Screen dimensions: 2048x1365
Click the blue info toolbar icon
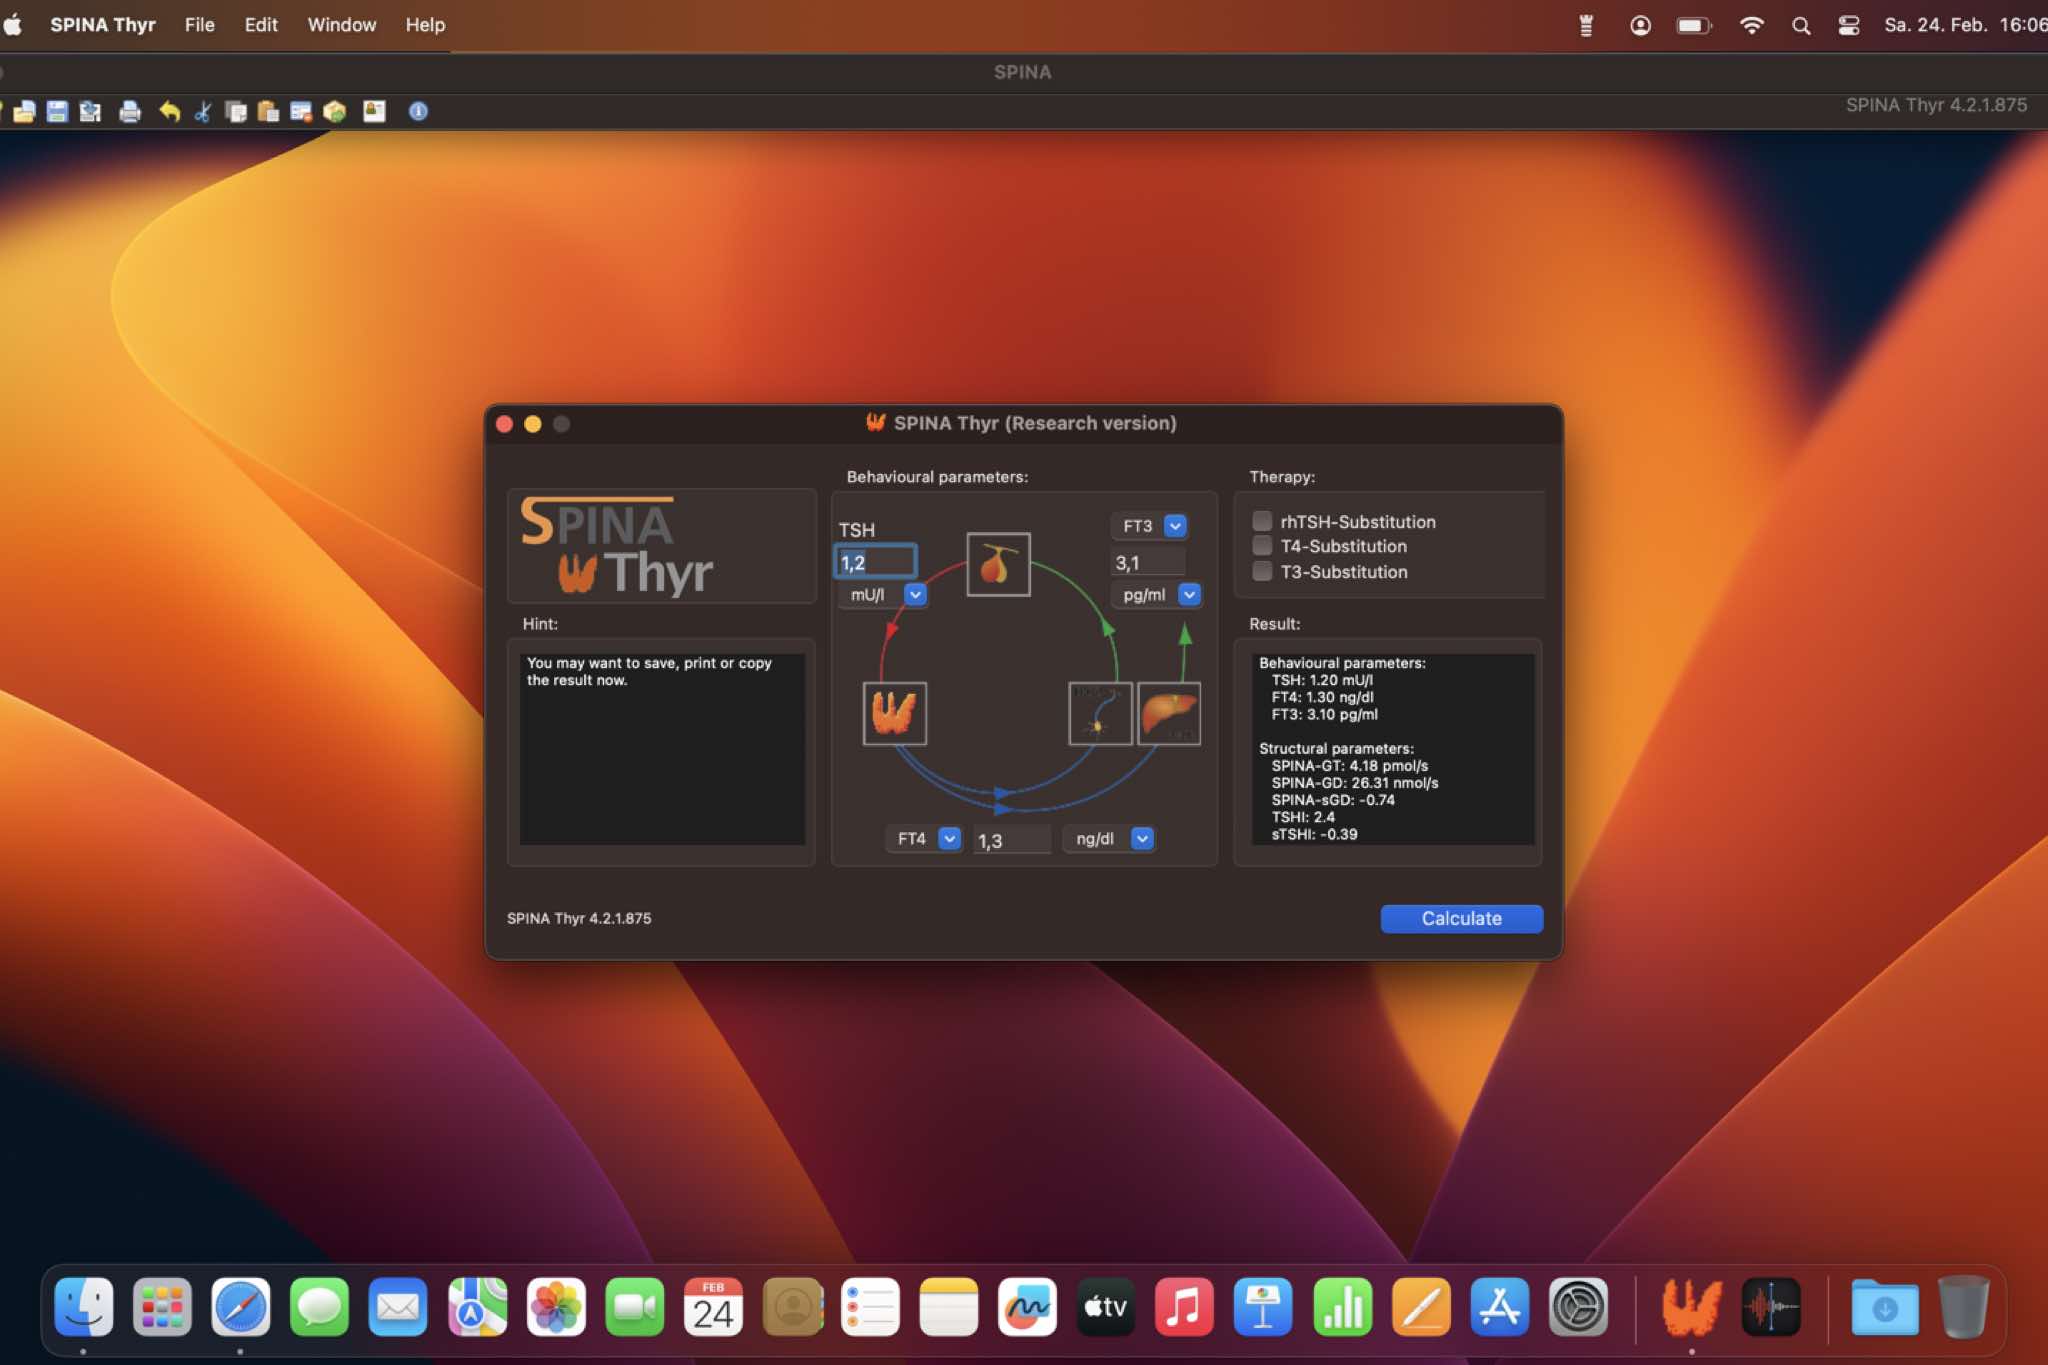pos(418,111)
